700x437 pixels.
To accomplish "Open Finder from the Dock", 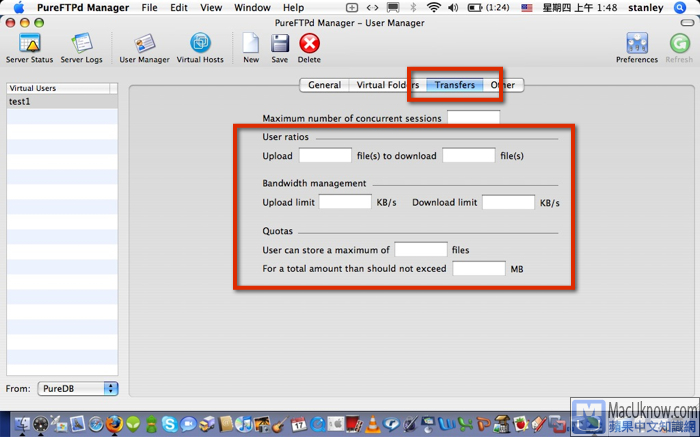I will click(22, 425).
